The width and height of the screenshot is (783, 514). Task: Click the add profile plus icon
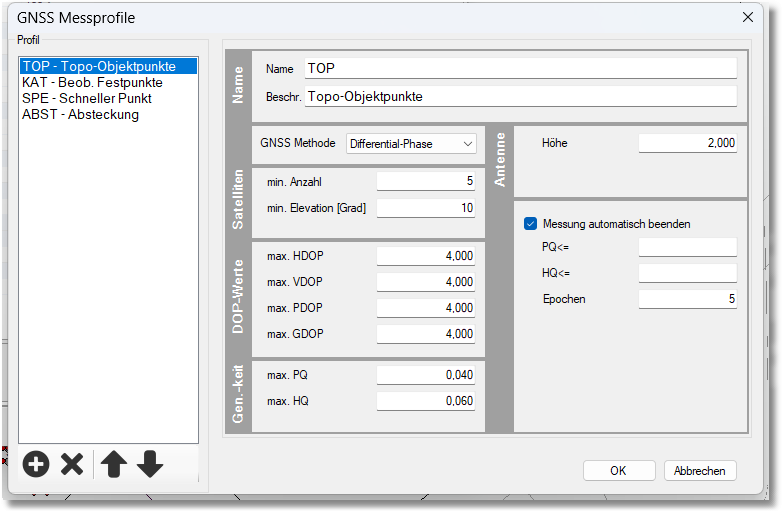point(36,464)
